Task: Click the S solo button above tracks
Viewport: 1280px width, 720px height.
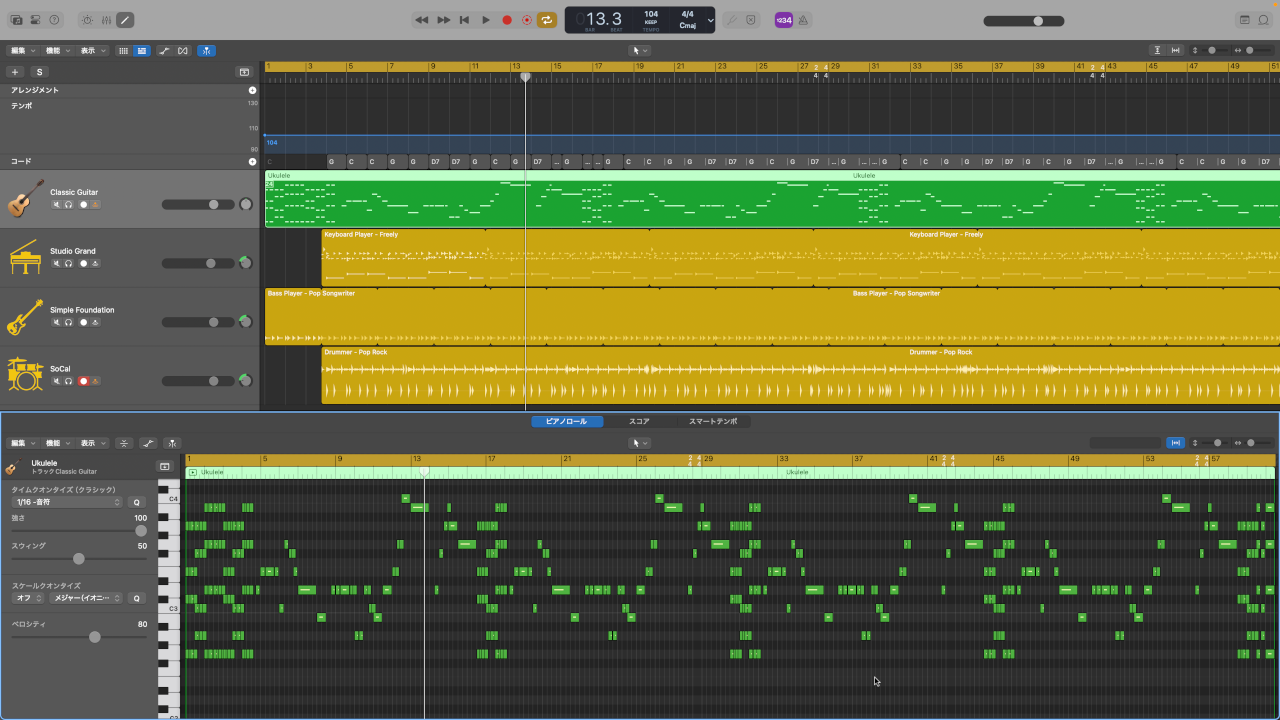Action: tap(40, 72)
